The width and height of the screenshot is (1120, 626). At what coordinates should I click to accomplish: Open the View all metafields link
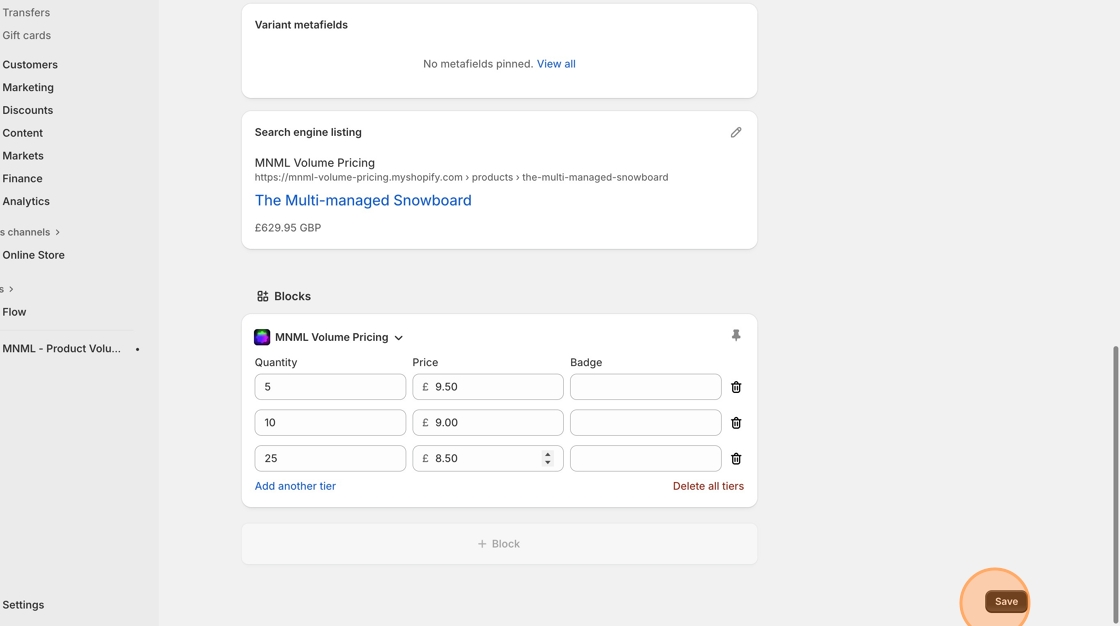tap(556, 64)
